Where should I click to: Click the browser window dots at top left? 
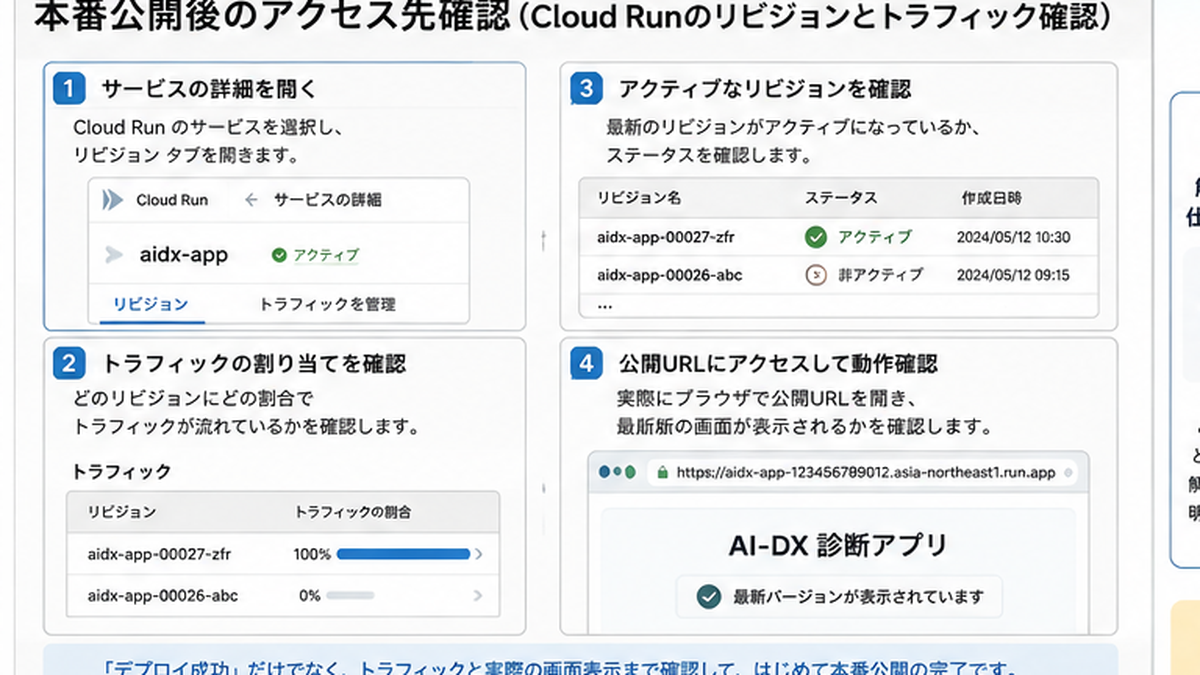(x=616, y=471)
